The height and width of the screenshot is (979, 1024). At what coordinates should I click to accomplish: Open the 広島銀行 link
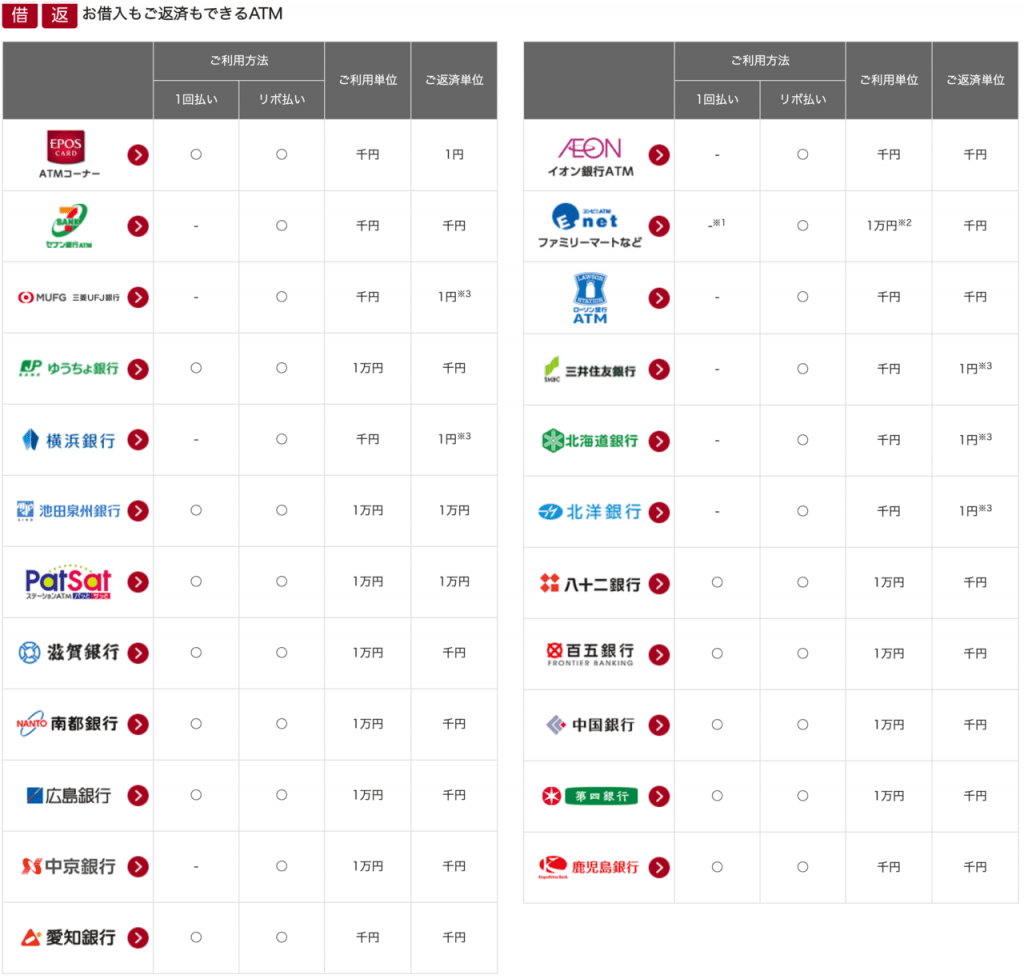click(69, 796)
